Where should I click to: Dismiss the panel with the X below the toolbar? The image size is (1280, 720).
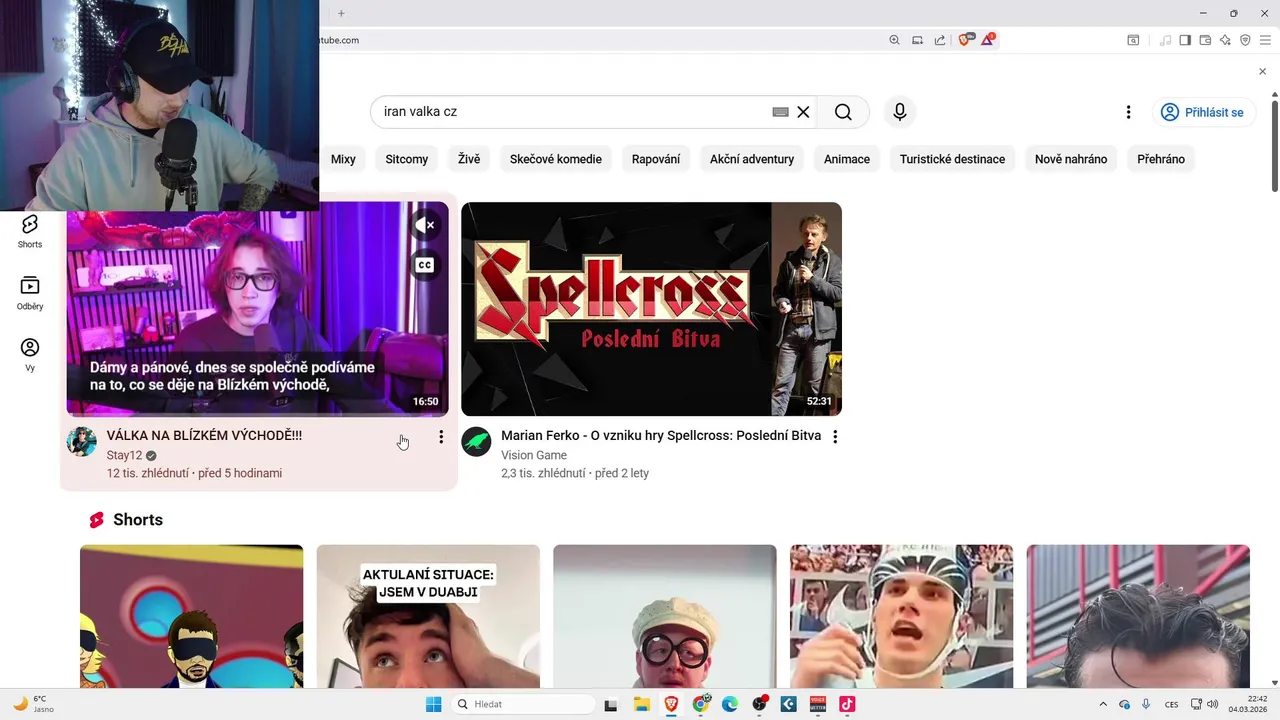[x=1262, y=71]
